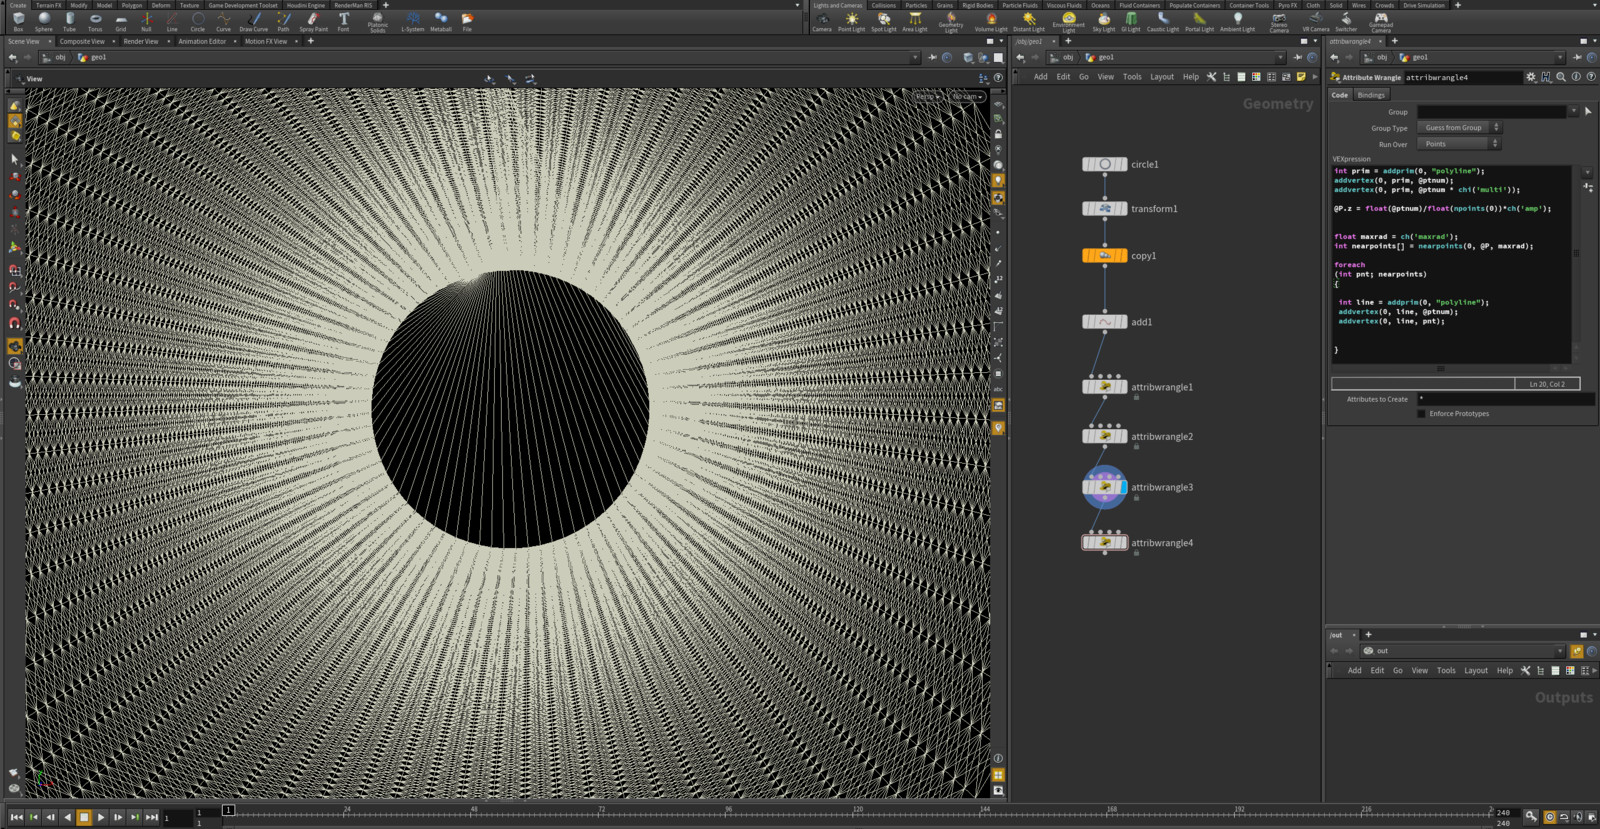Select the Sphere shelf tool
The height and width of the screenshot is (829, 1600).
[44, 22]
